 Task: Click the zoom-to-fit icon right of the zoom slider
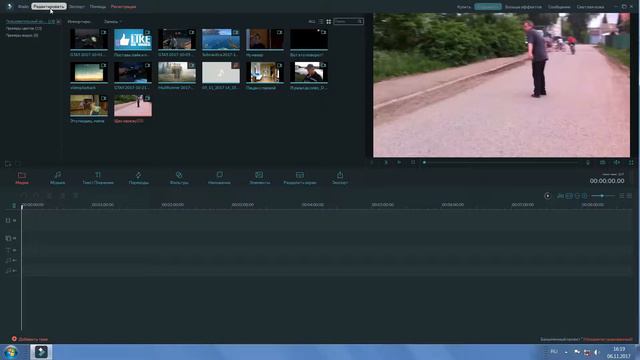pyautogui.click(x=622, y=196)
